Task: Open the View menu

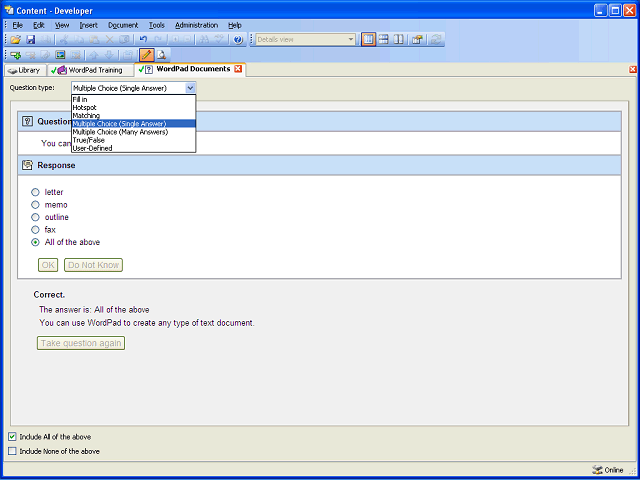Action: (62, 25)
